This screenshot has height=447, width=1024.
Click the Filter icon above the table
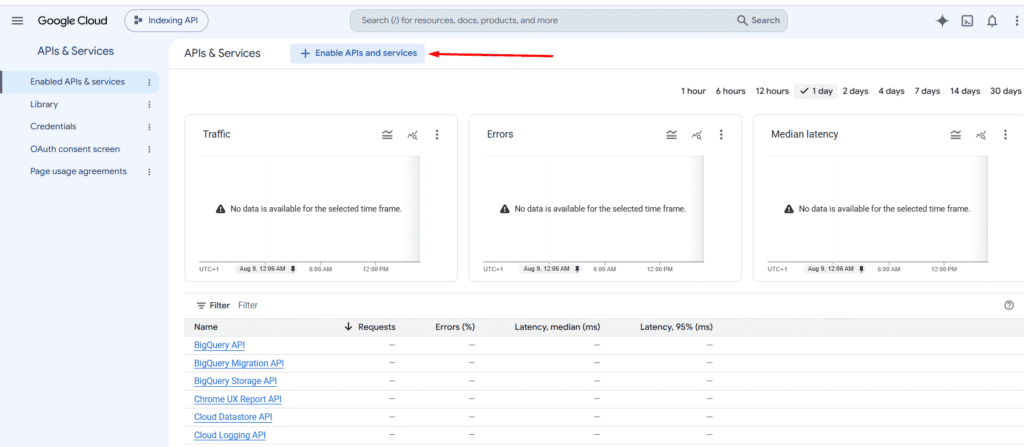(201, 305)
